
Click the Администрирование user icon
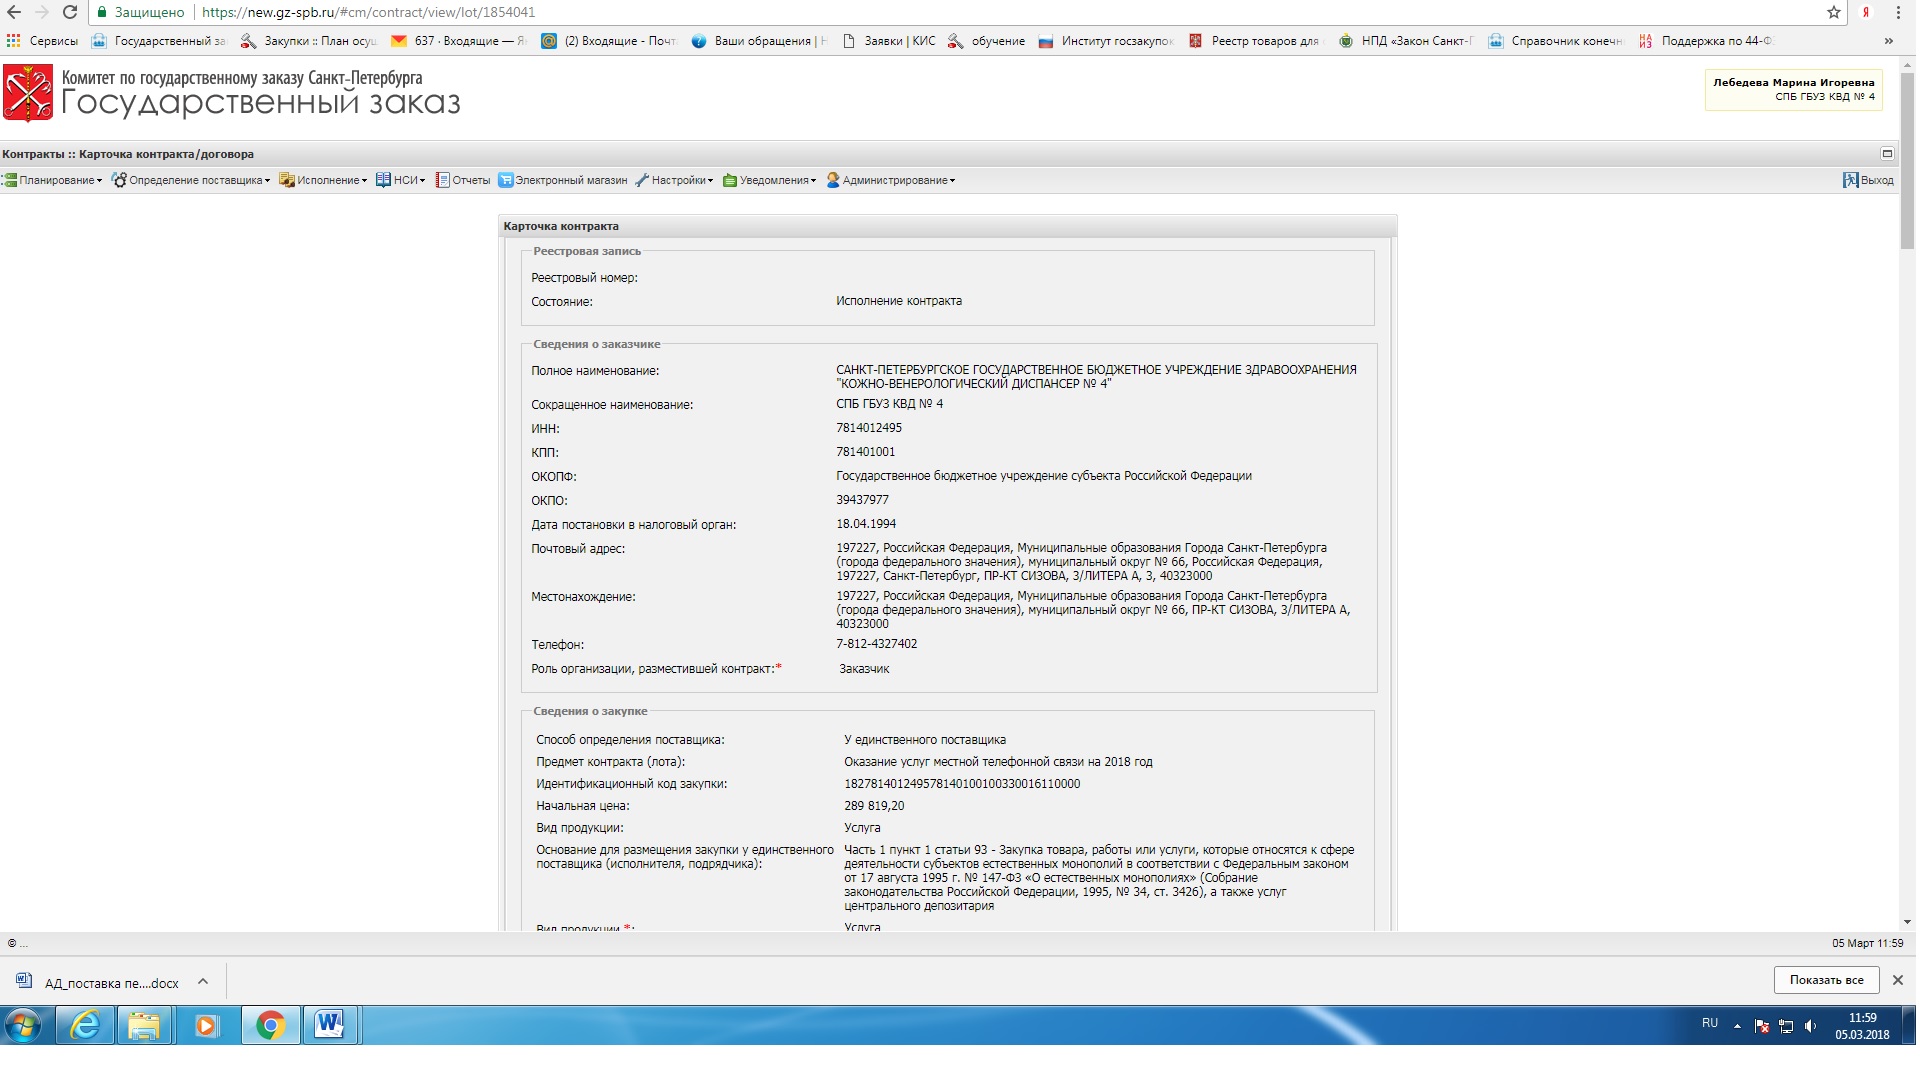pyautogui.click(x=833, y=181)
